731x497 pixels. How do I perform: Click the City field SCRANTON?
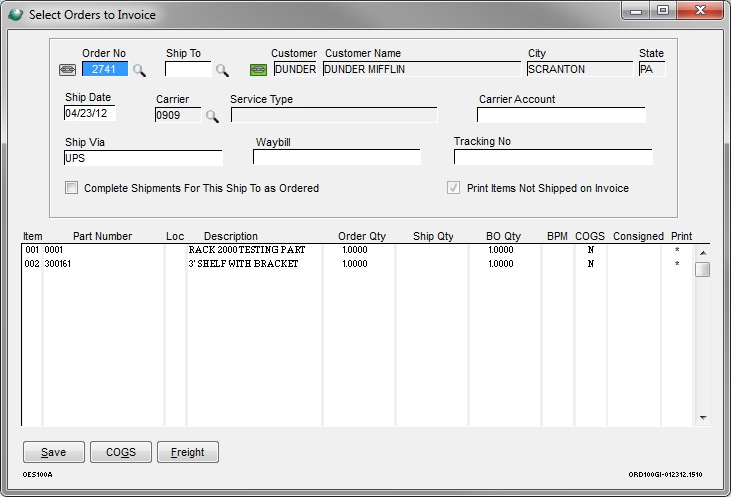580,69
